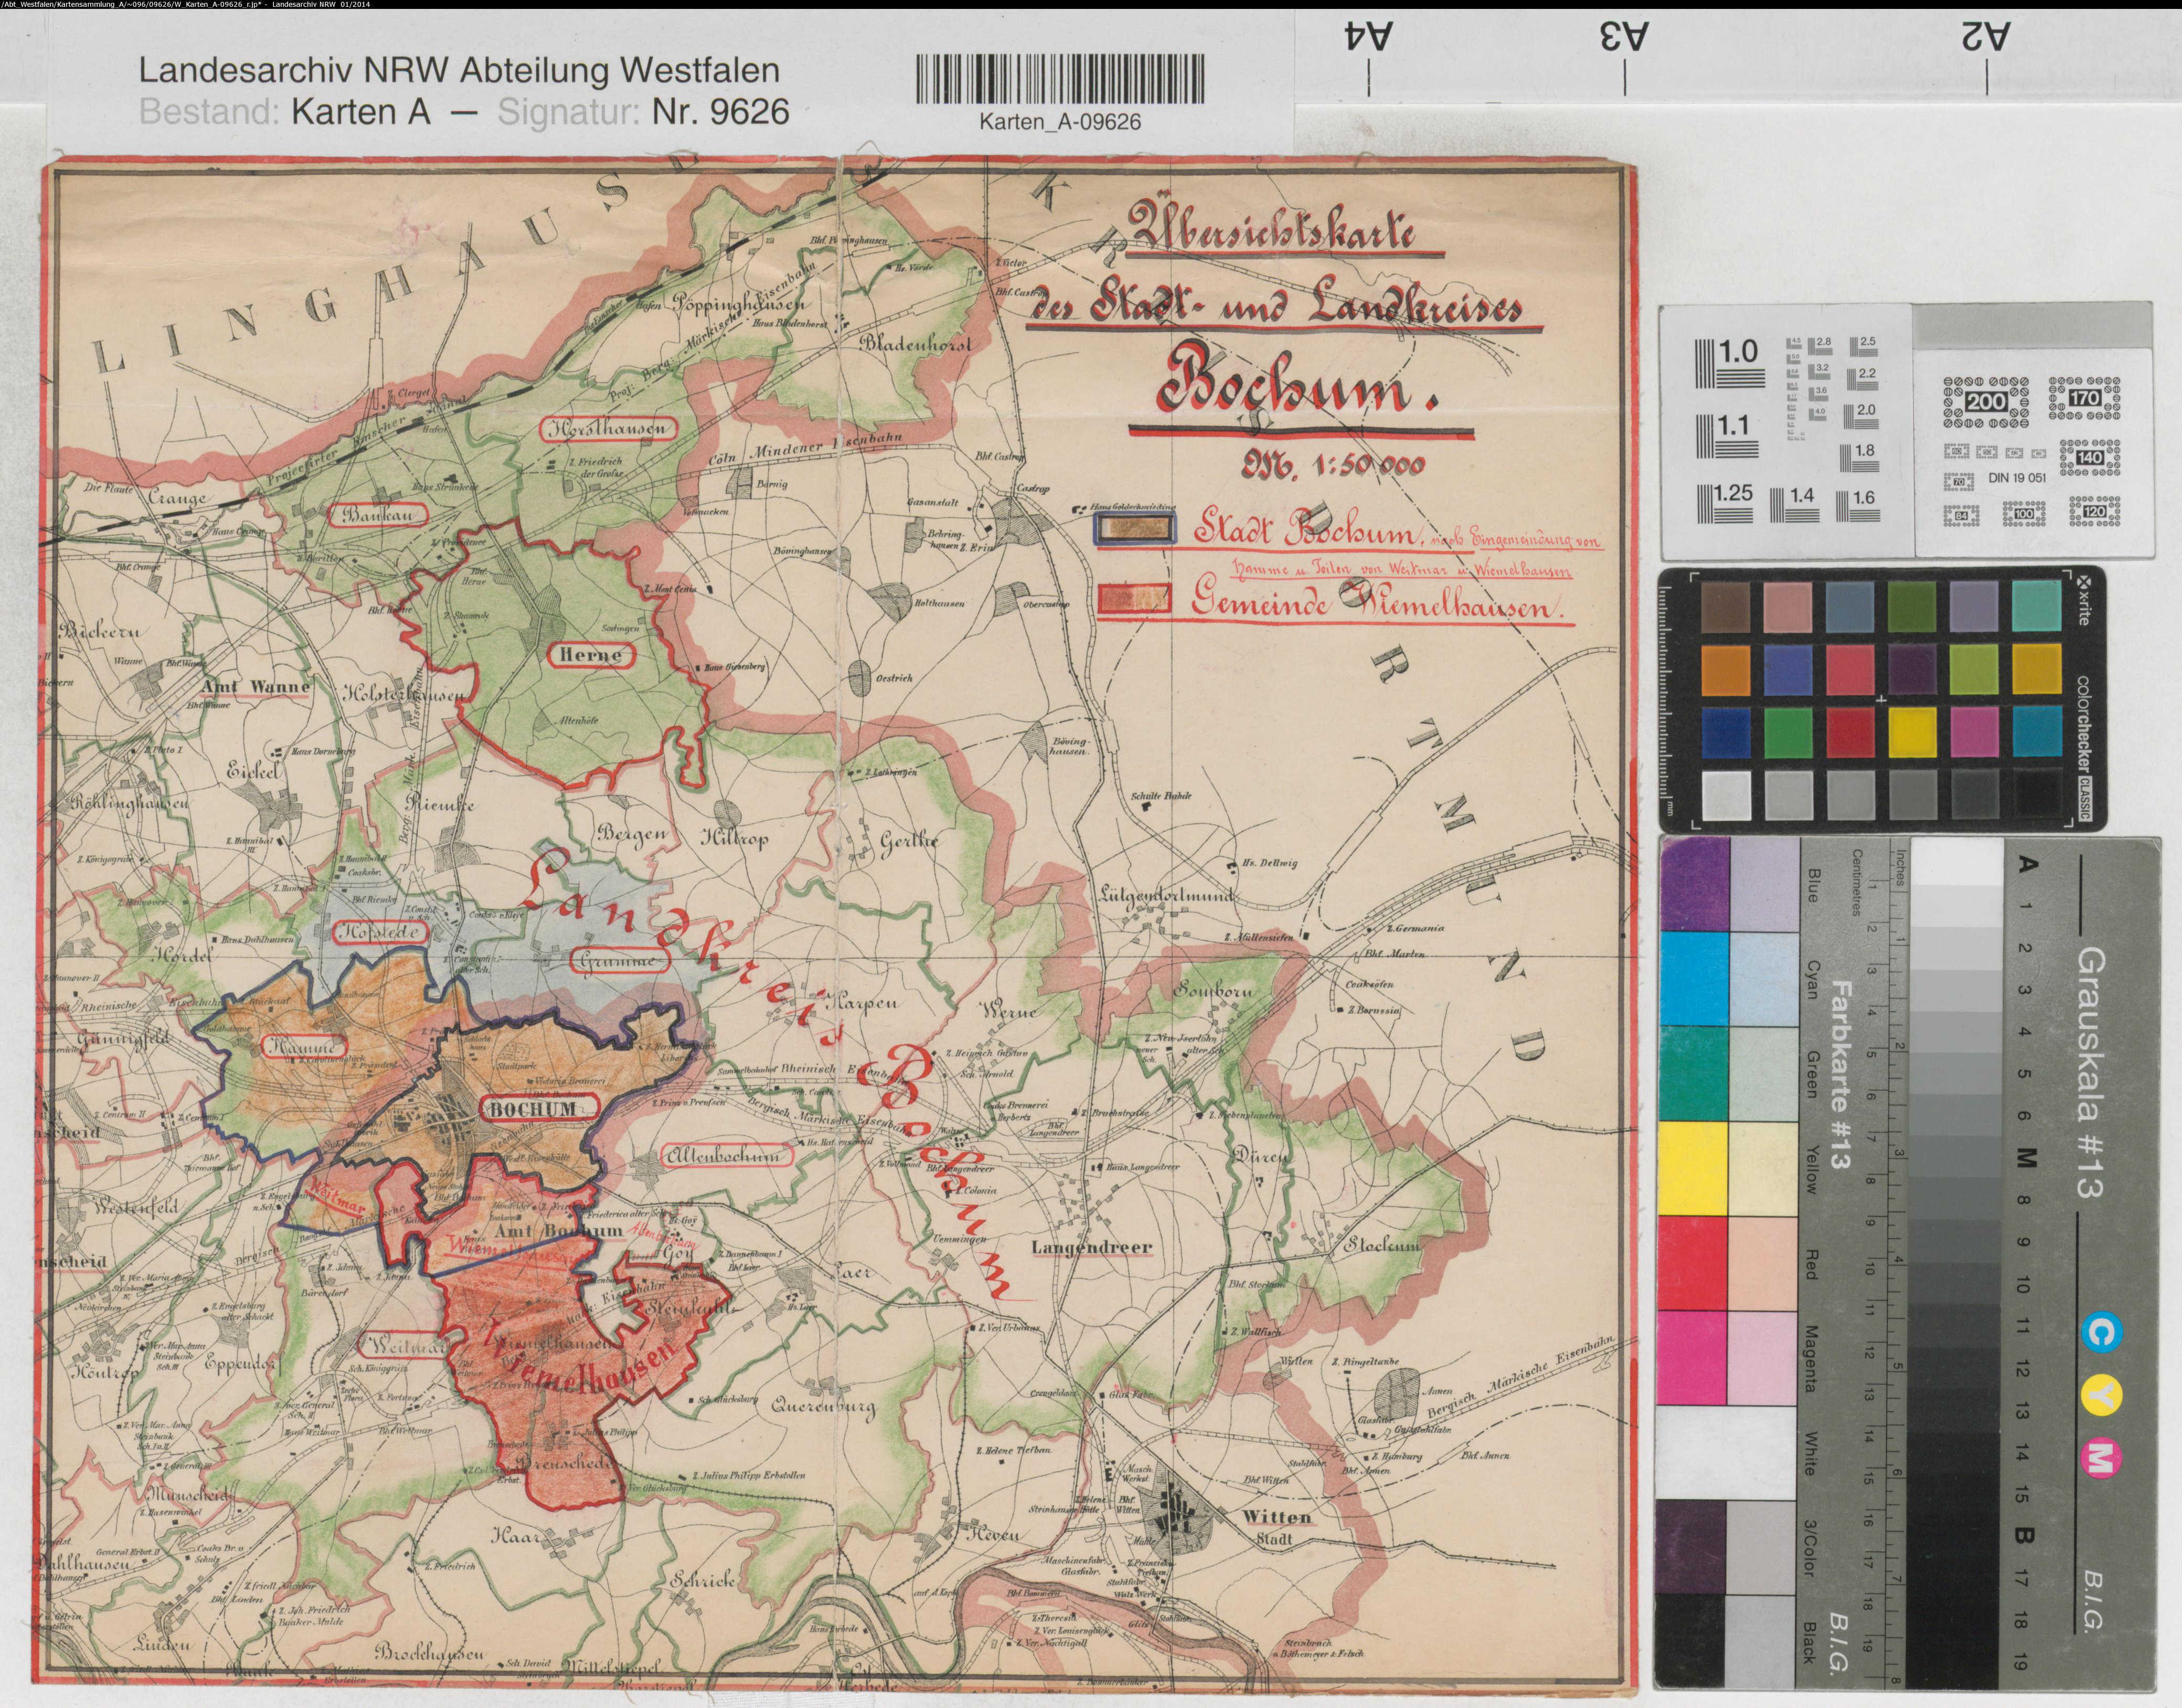Click the boxed 'Horsthausen' label
This screenshot has width=2182, height=1708.
tap(608, 429)
